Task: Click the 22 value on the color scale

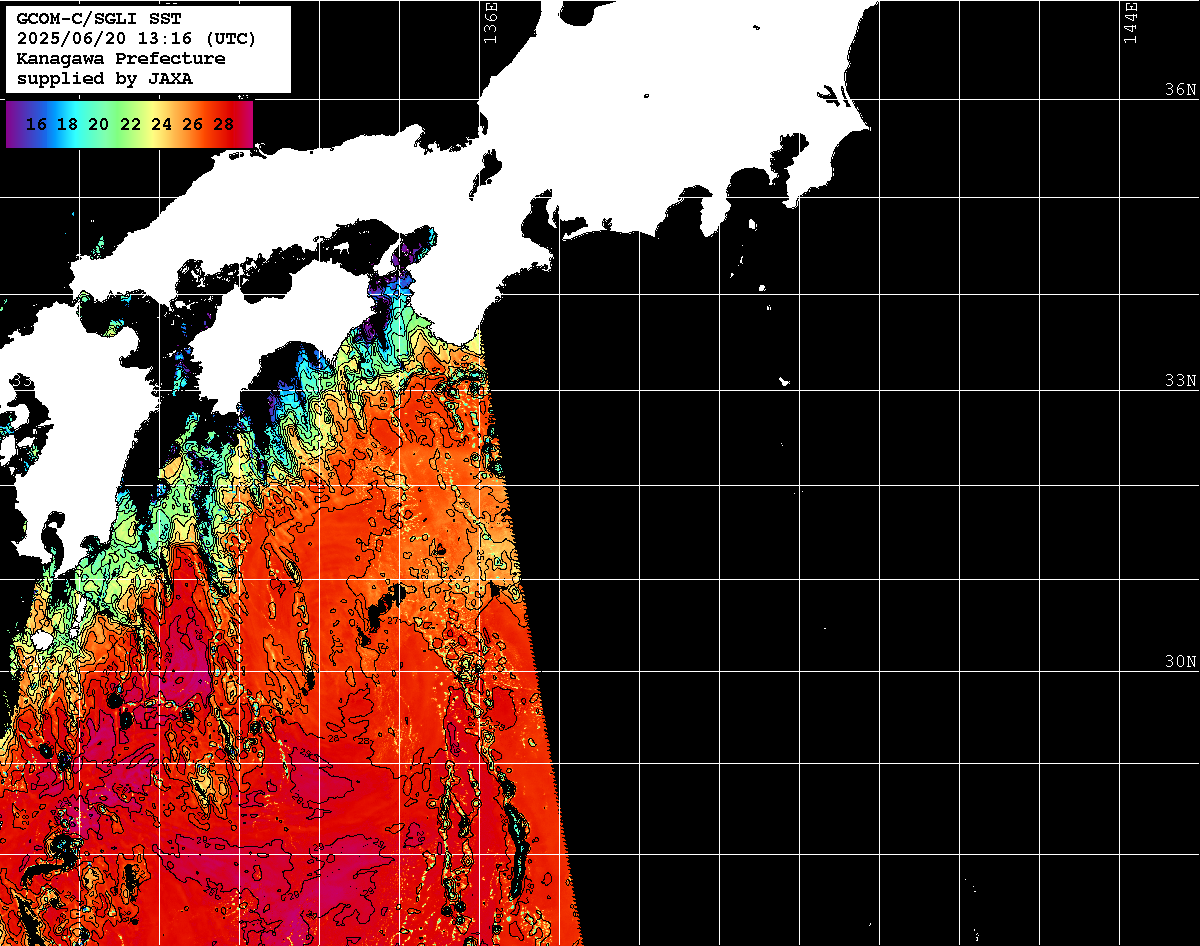Action: click(130, 125)
